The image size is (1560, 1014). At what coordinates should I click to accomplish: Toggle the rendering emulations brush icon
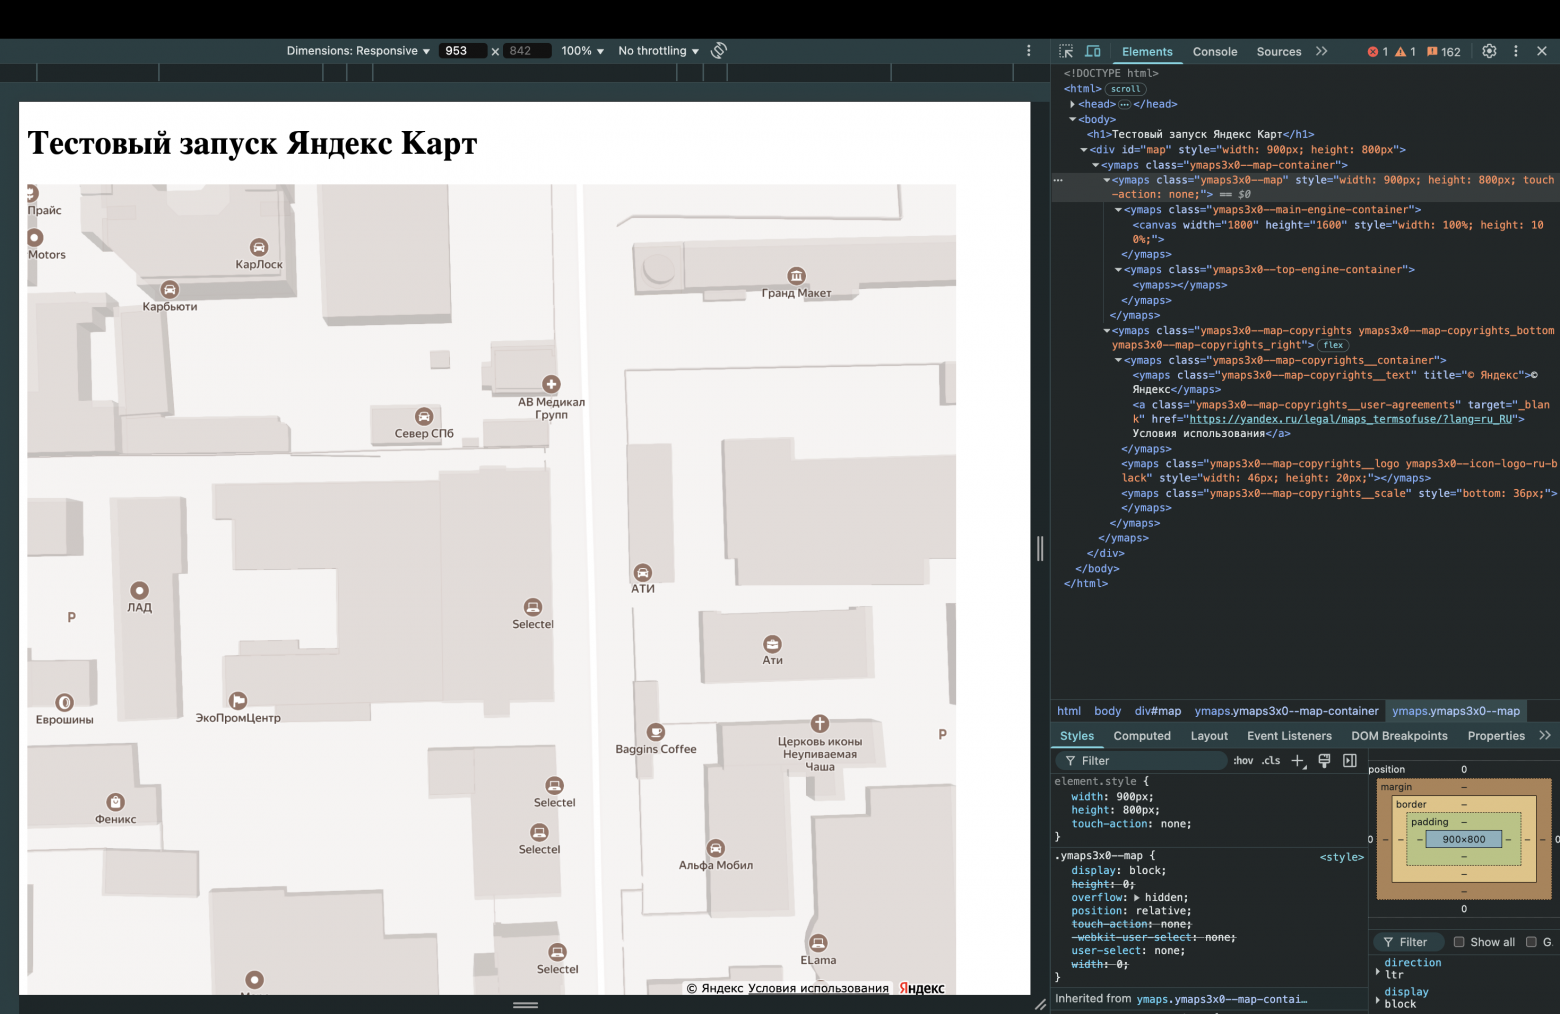[1324, 761]
